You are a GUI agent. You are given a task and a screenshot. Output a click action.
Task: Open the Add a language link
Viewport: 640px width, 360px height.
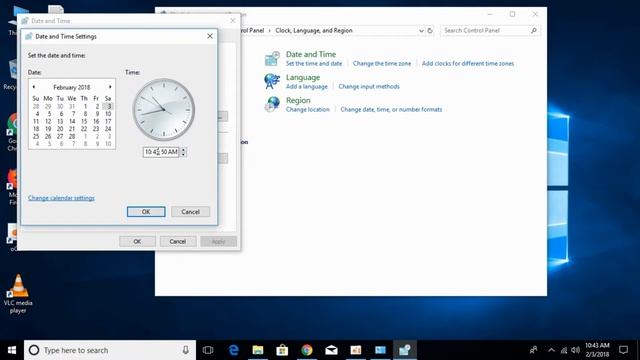click(x=307, y=87)
